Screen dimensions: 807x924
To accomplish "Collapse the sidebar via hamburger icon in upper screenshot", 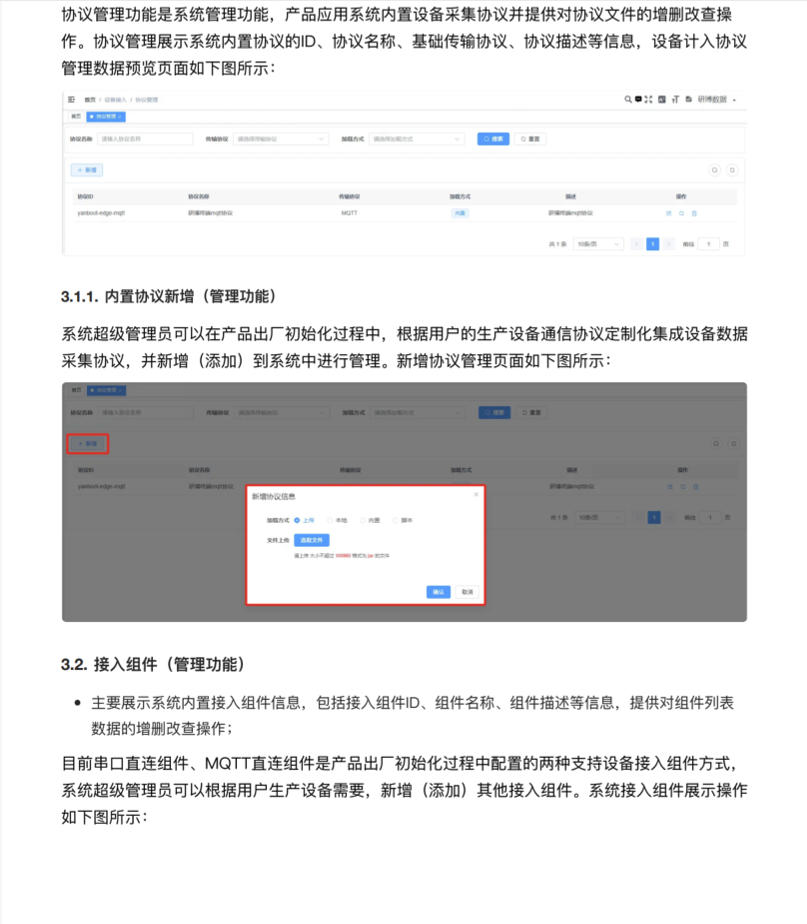I will (71, 100).
